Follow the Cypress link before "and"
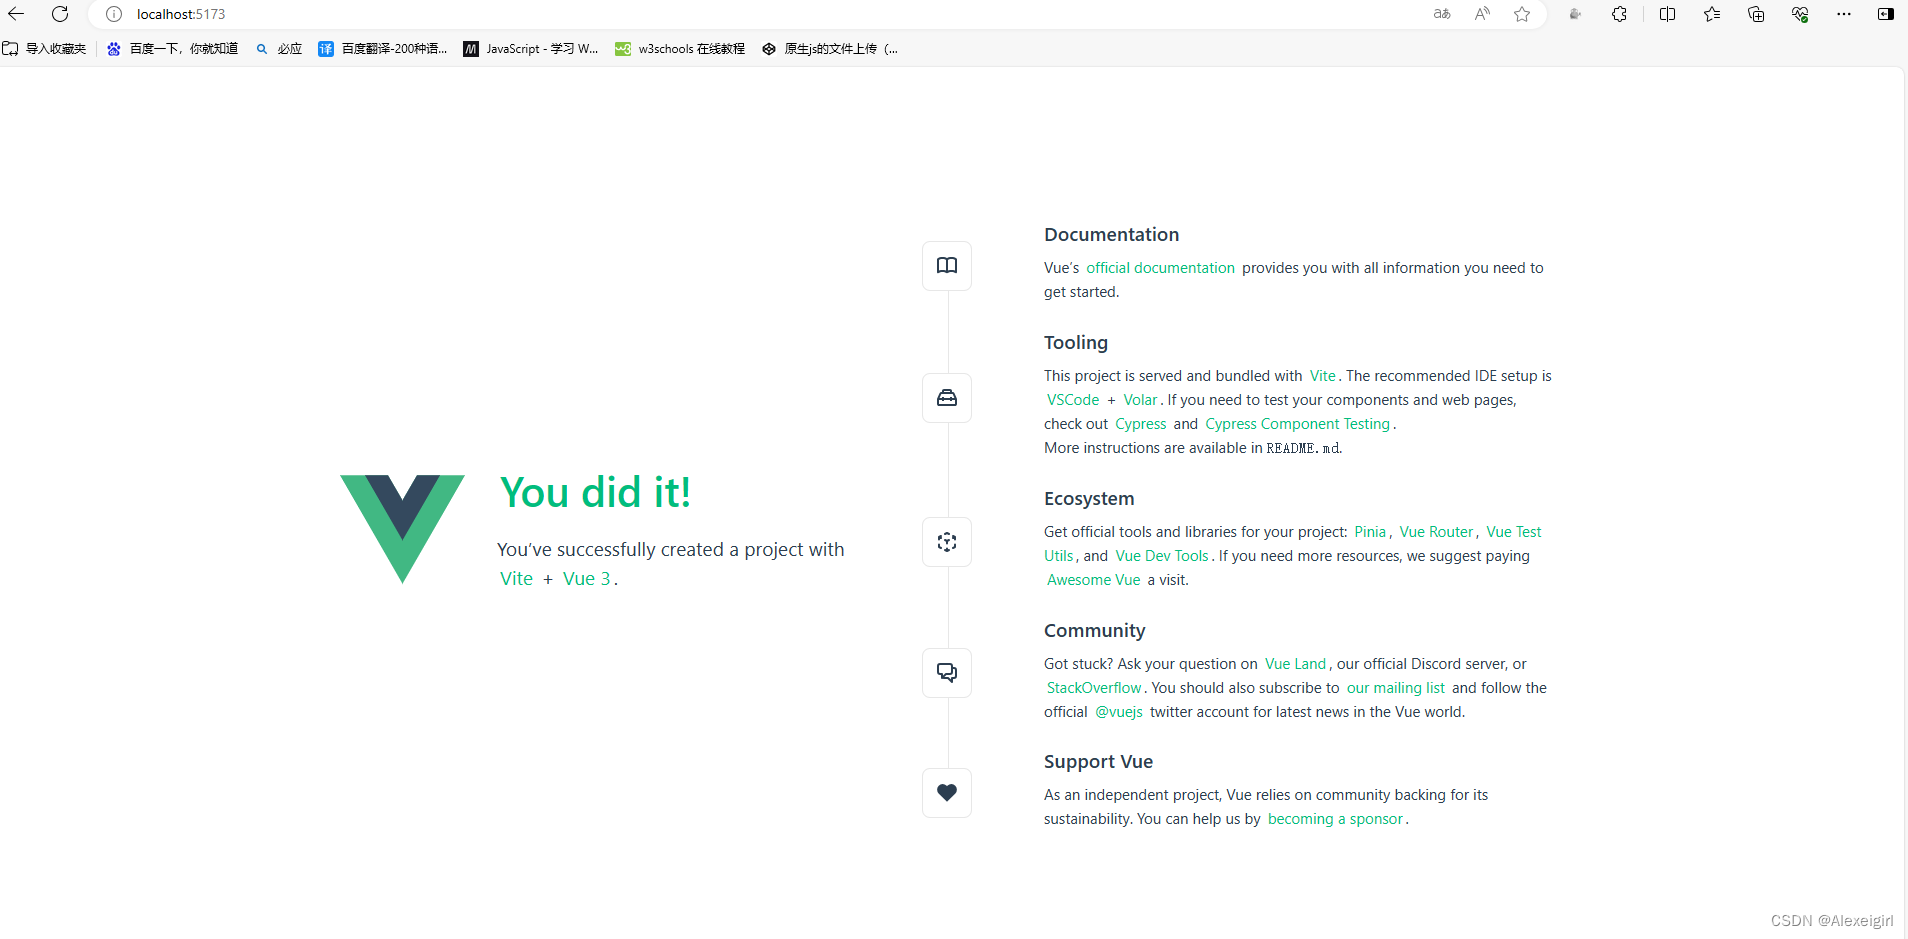This screenshot has width=1908, height=939. tap(1141, 424)
